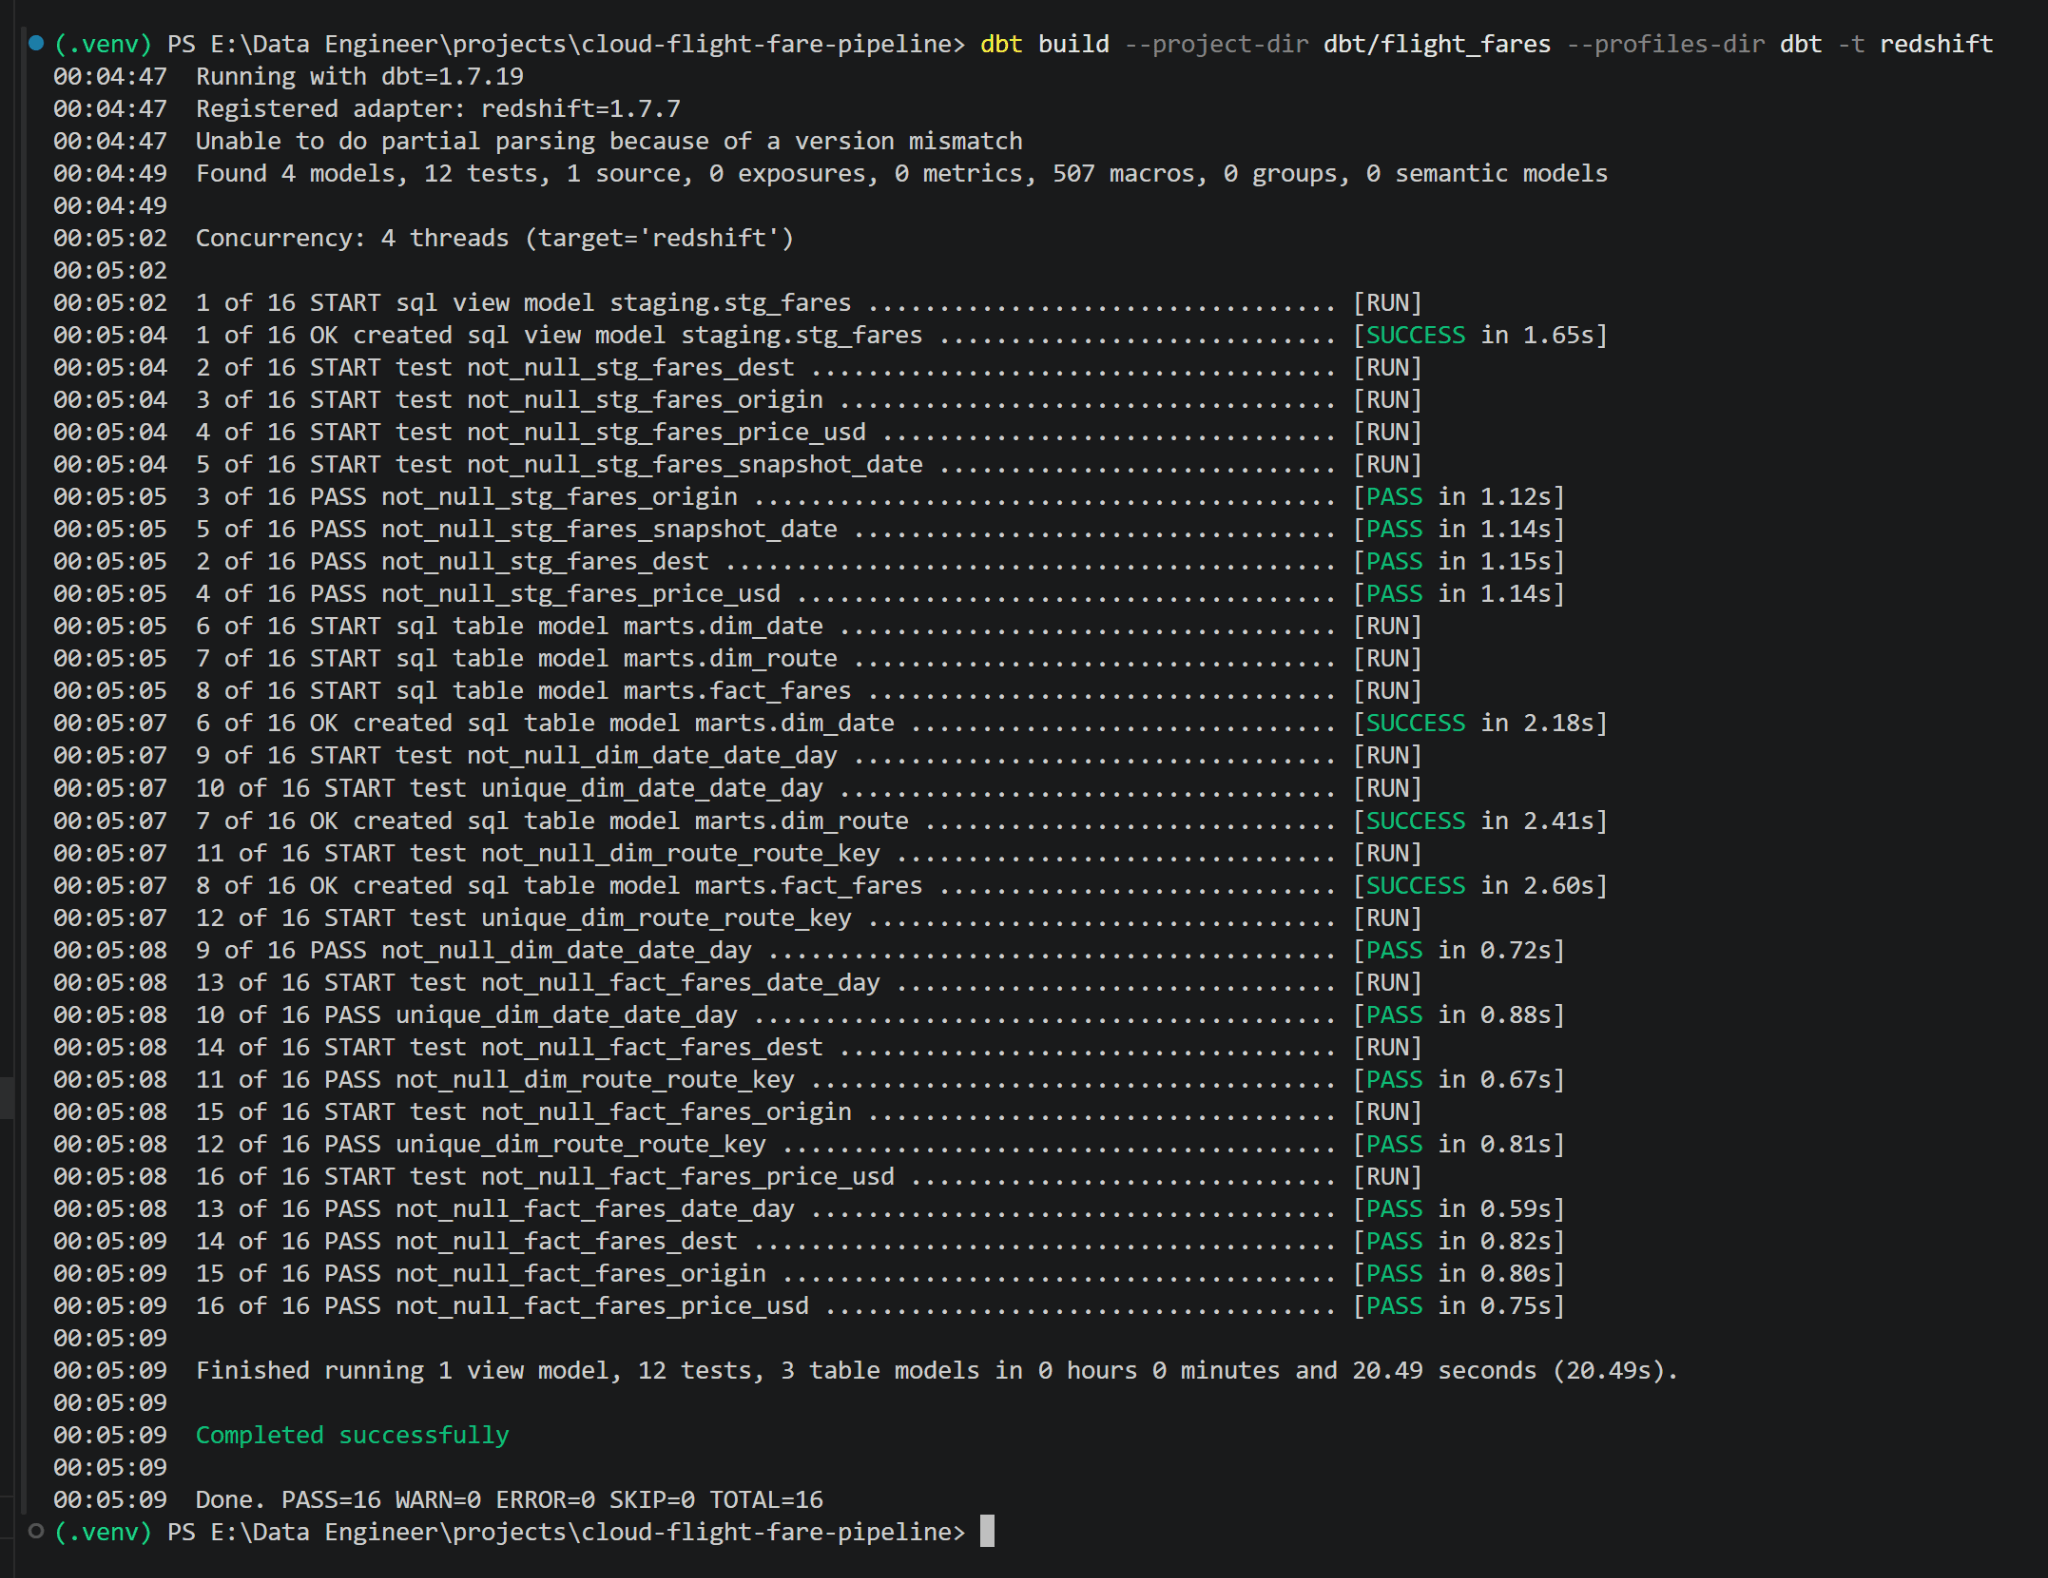Click '[SUCCESS in 2.60s]' result
This screenshot has height=1578, width=2048.
coord(1480,885)
